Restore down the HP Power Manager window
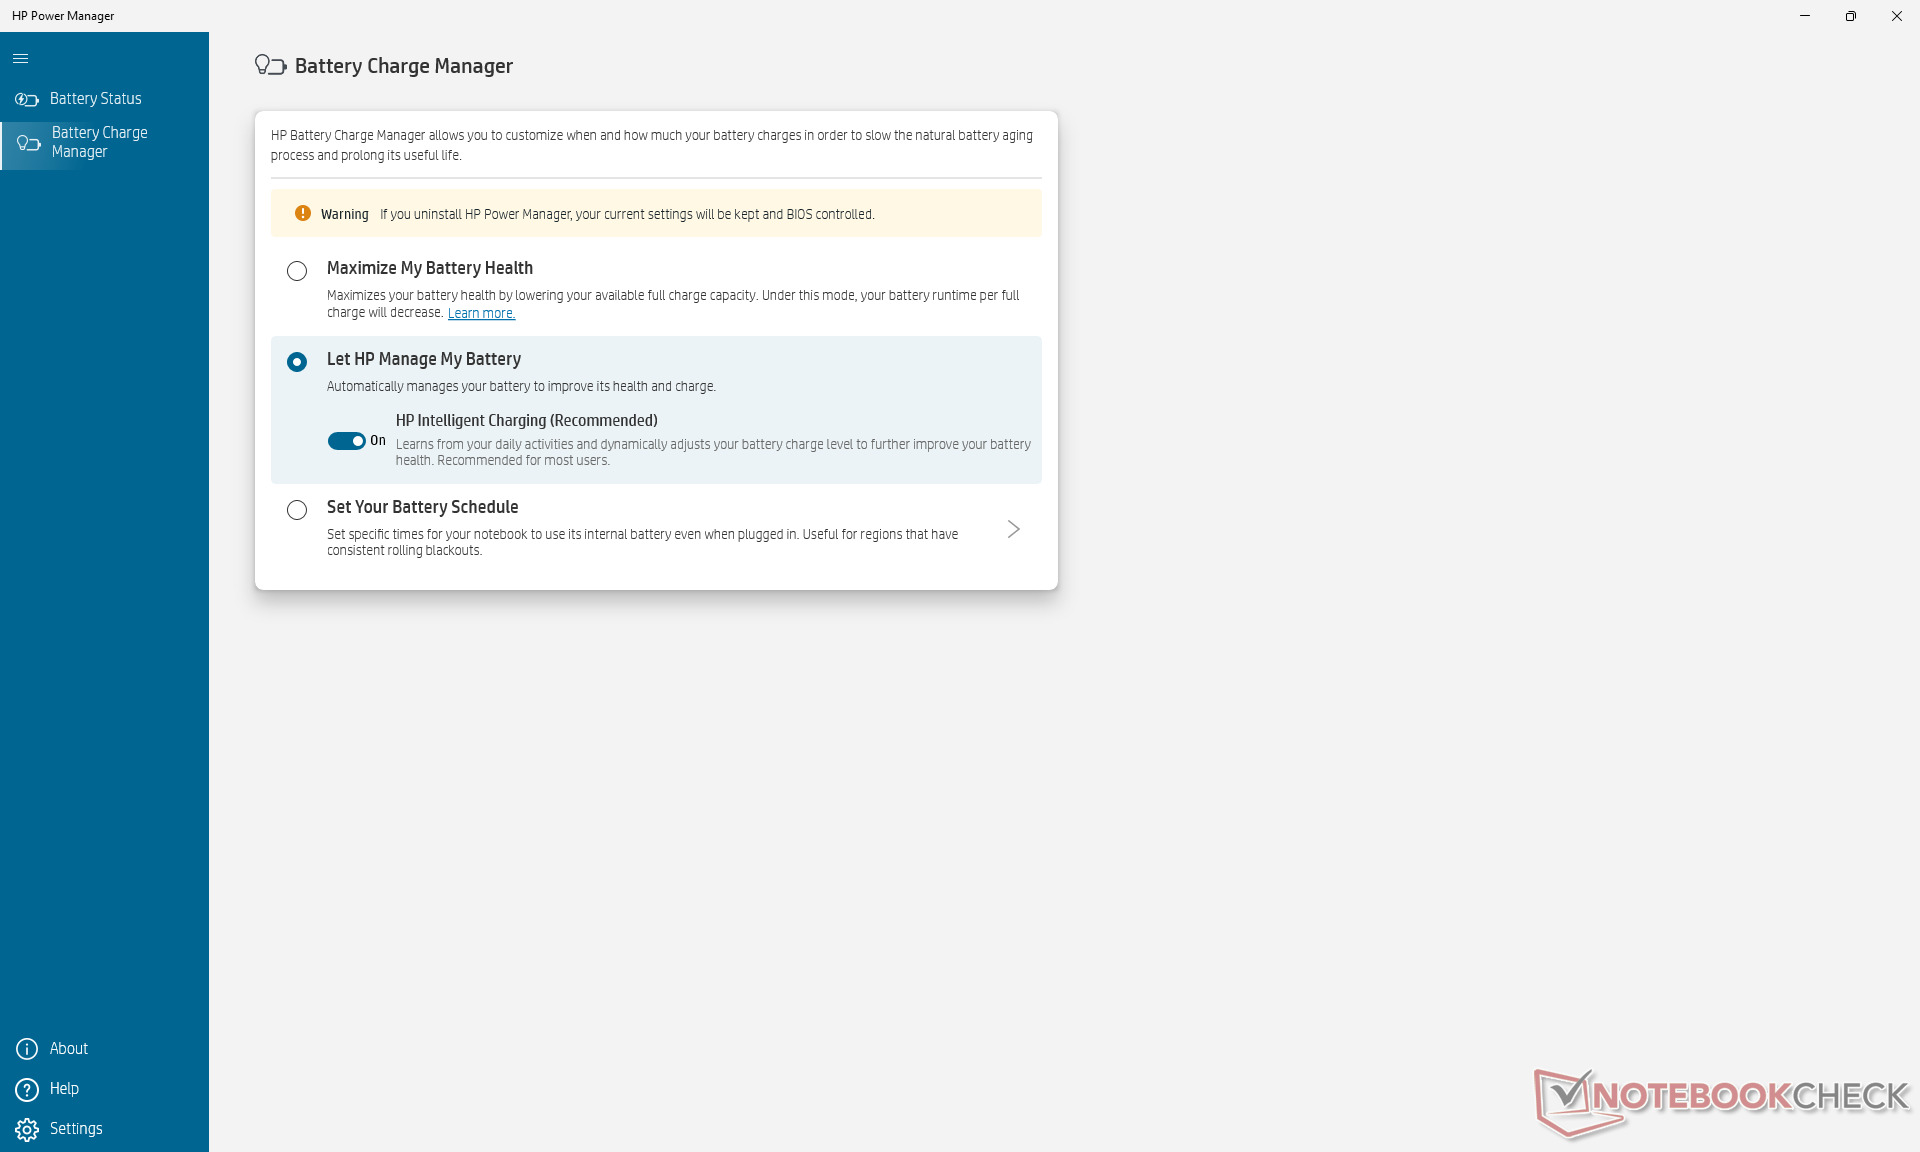 pyautogui.click(x=1850, y=16)
